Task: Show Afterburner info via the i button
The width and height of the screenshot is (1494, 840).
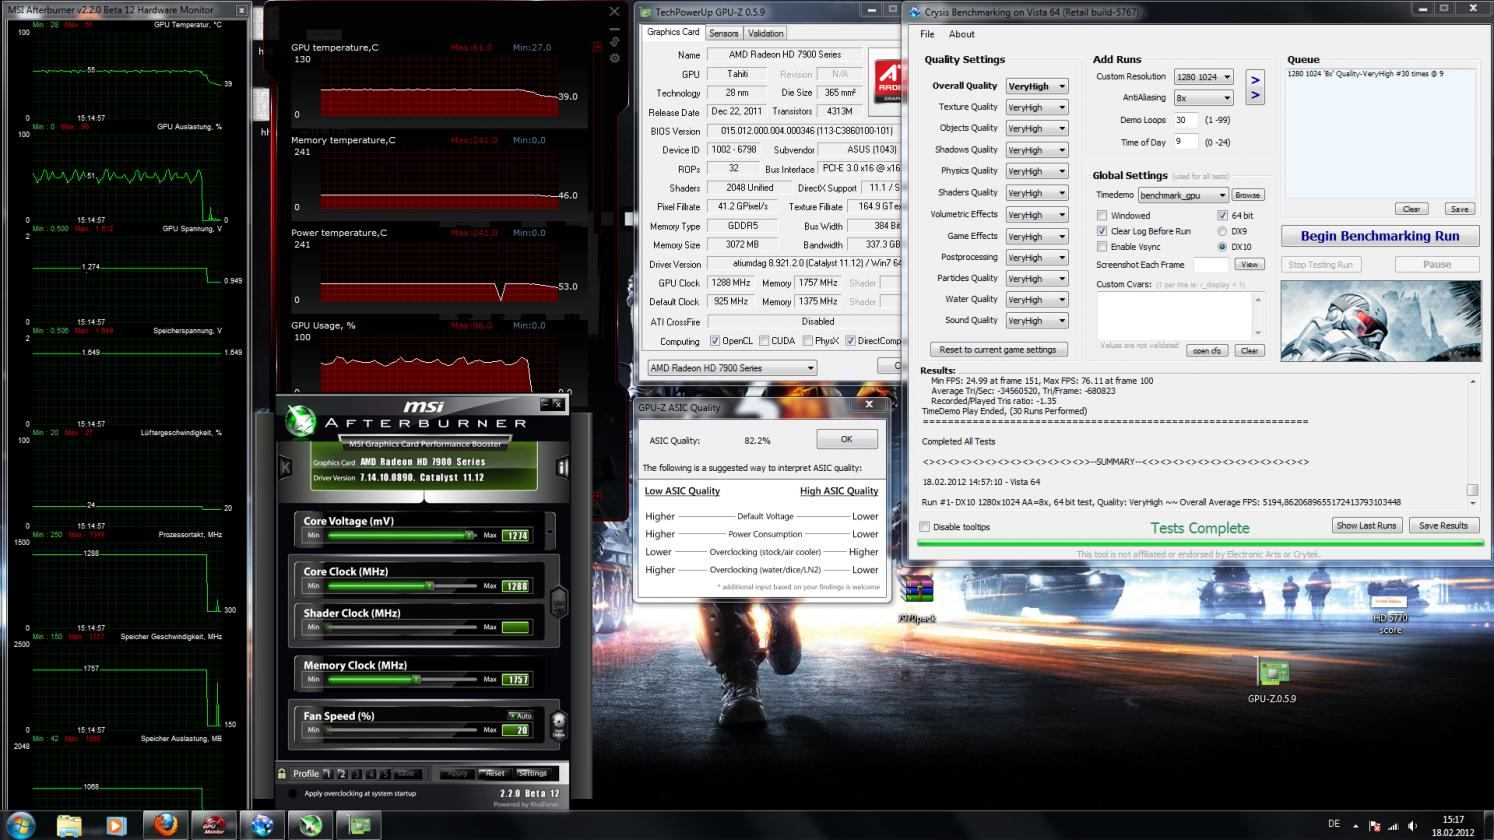Action: (562, 467)
